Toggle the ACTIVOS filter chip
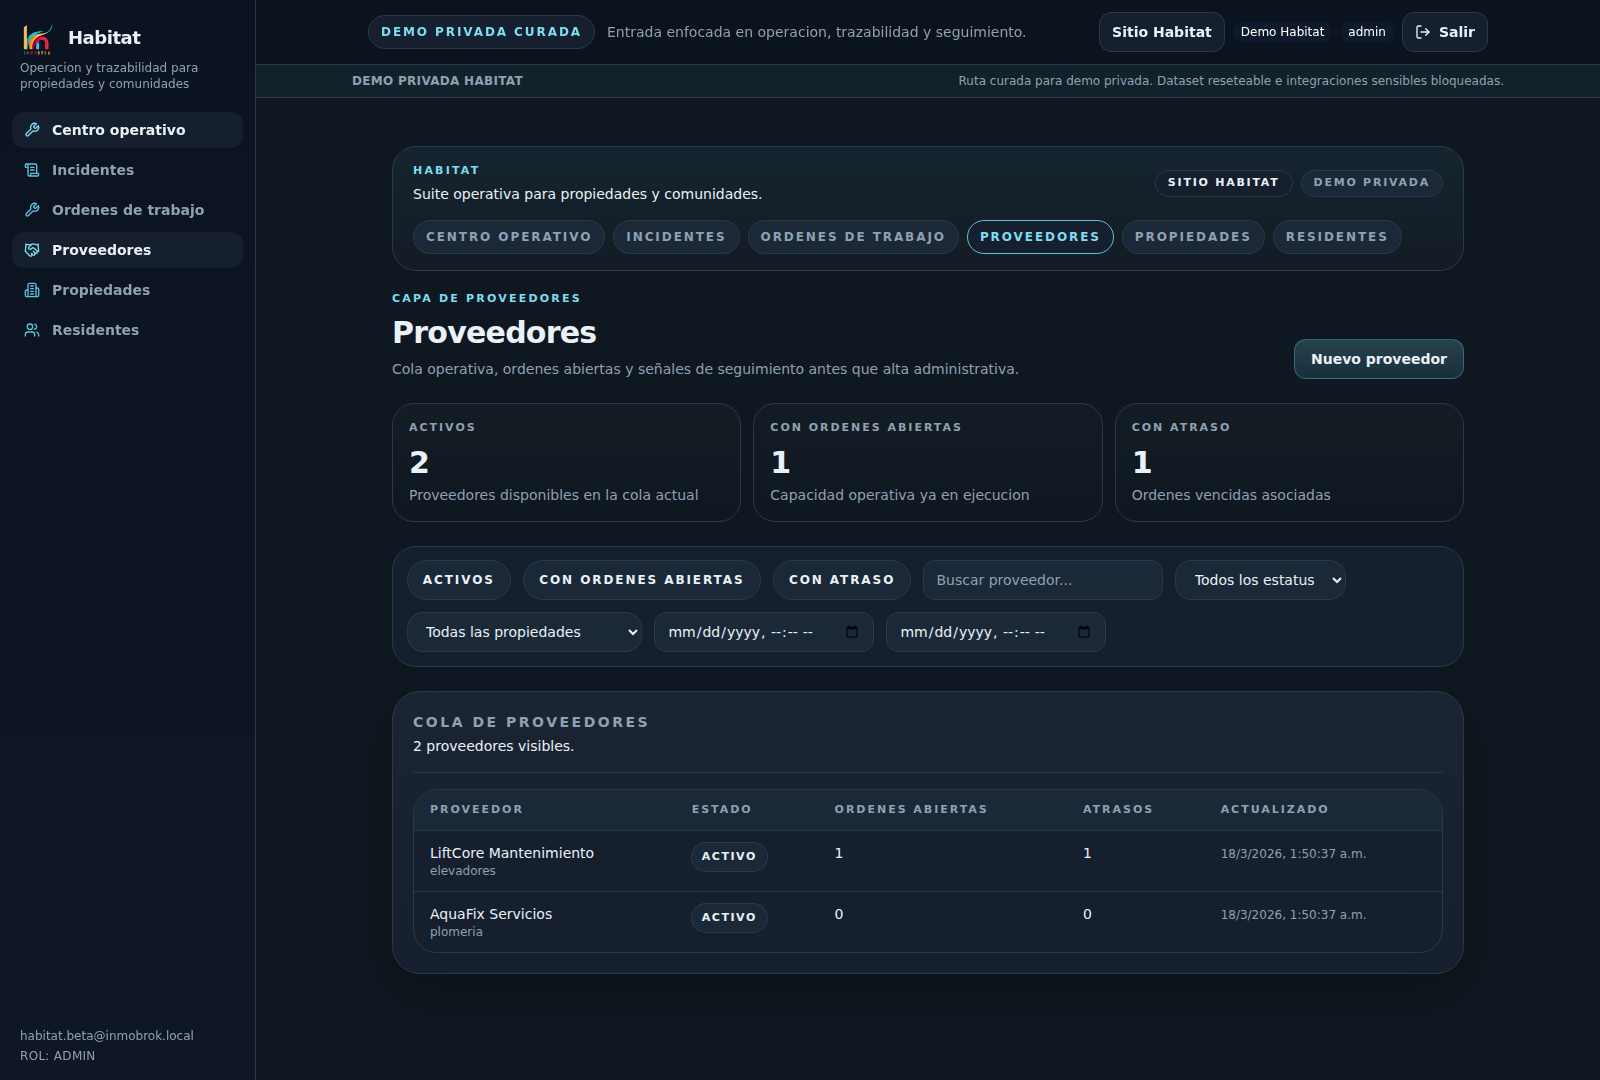The image size is (1600, 1080). pyautogui.click(x=458, y=579)
